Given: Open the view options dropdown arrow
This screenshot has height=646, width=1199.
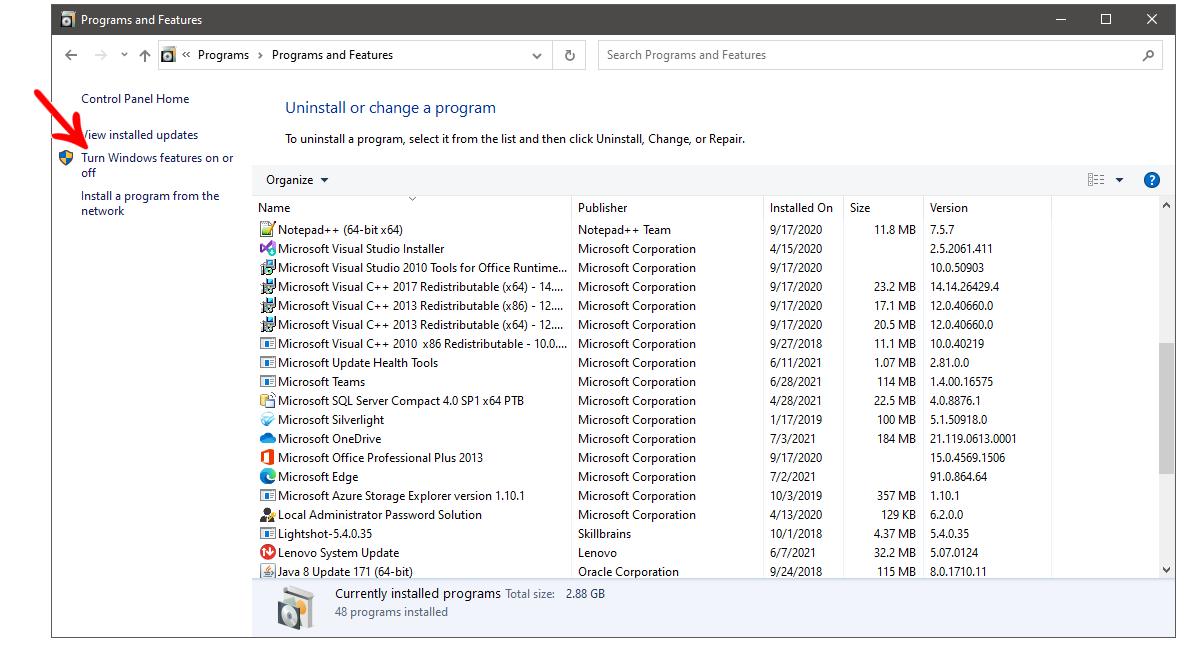Looking at the screenshot, I should 1119,180.
